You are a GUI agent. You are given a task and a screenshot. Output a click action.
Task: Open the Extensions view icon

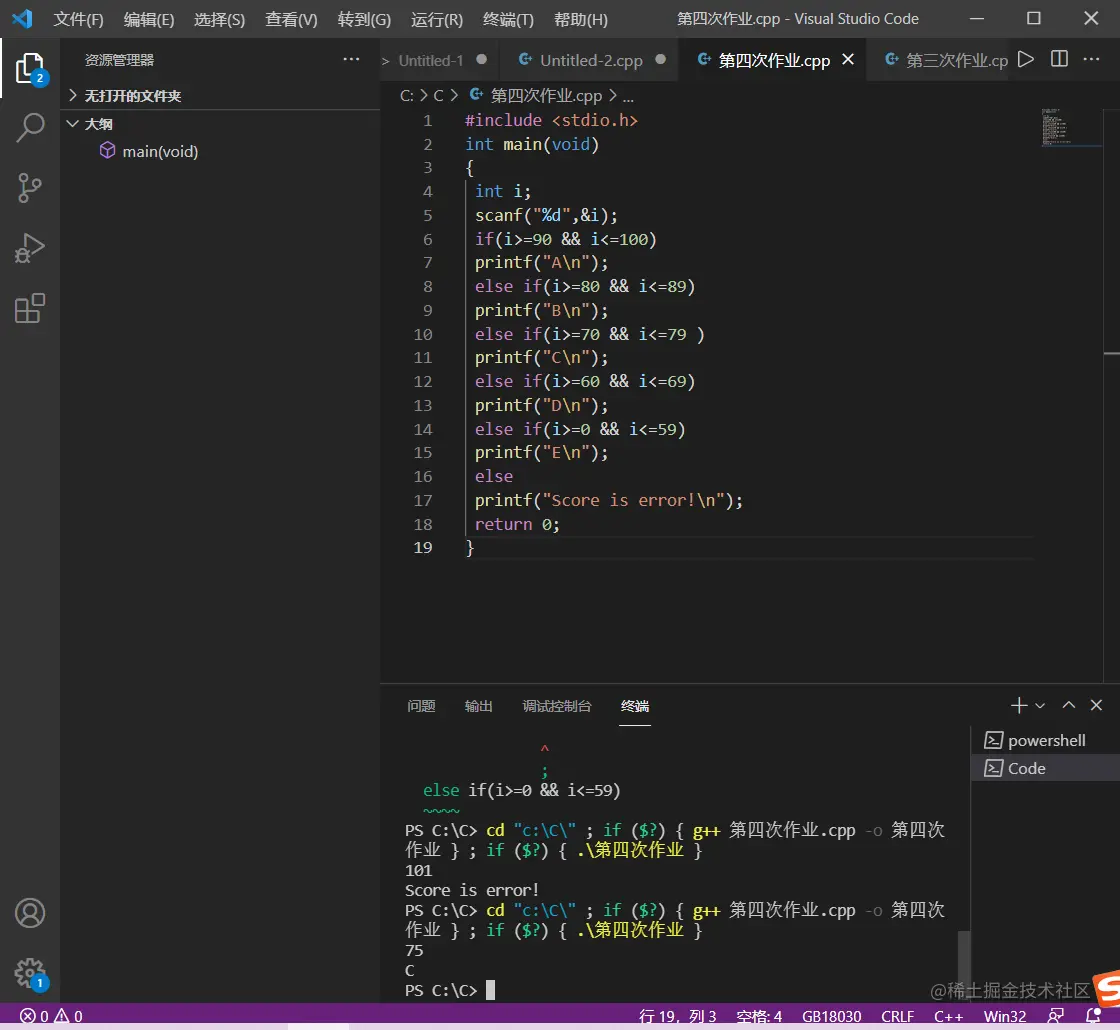[x=30, y=308]
